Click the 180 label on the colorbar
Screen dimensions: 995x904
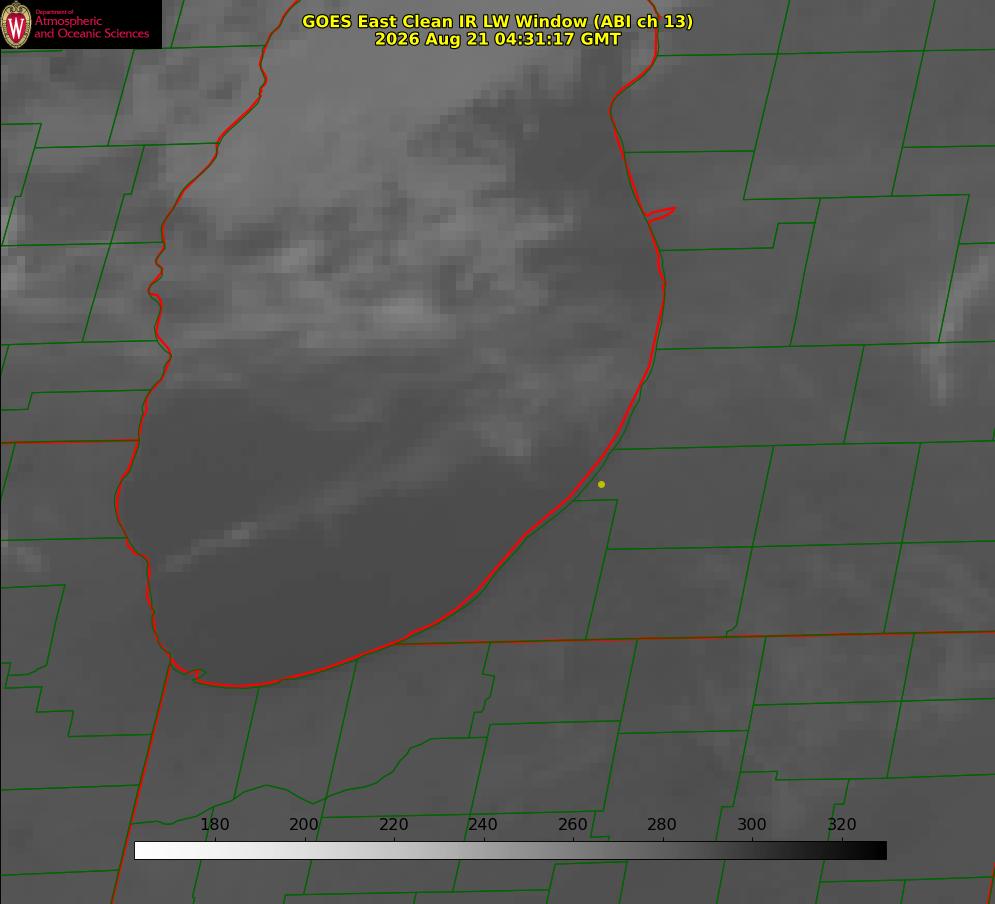tap(214, 824)
